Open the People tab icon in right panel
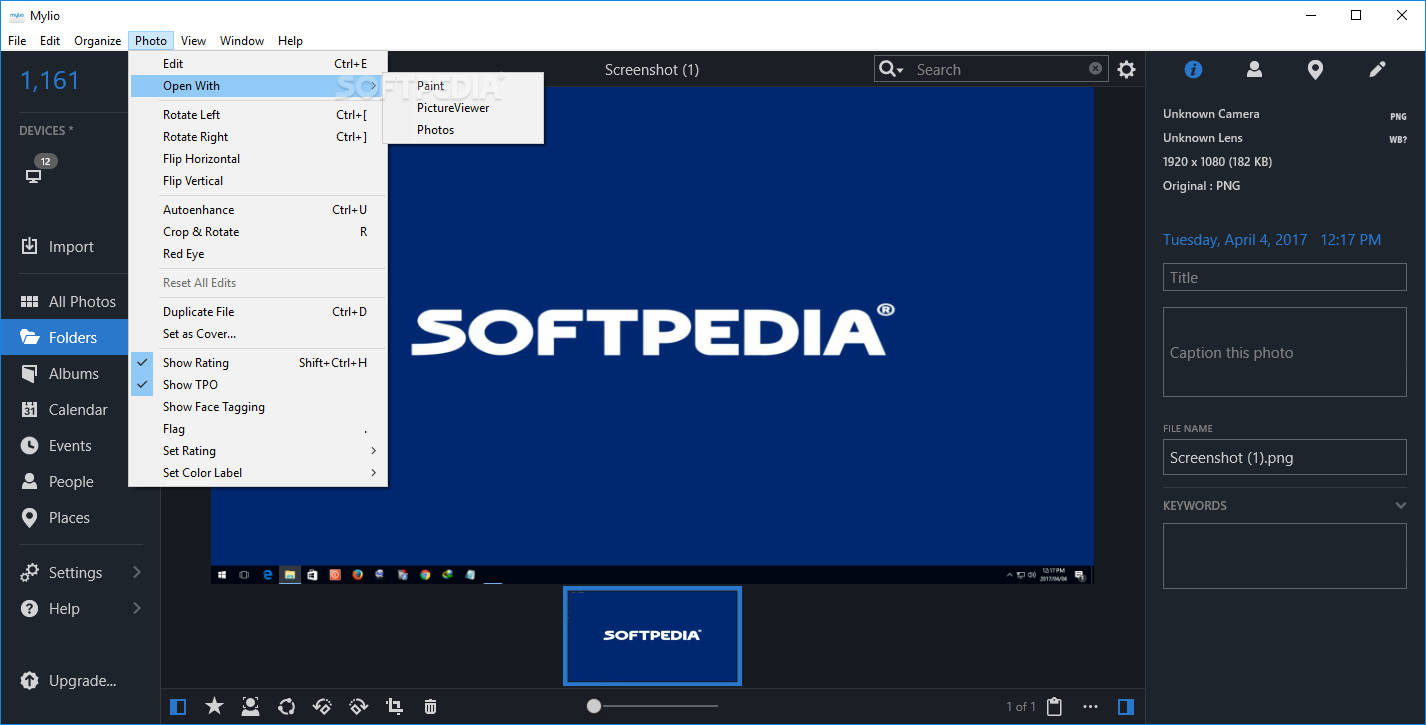The width and height of the screenshot is (1426, 725). coord(1254,69)
